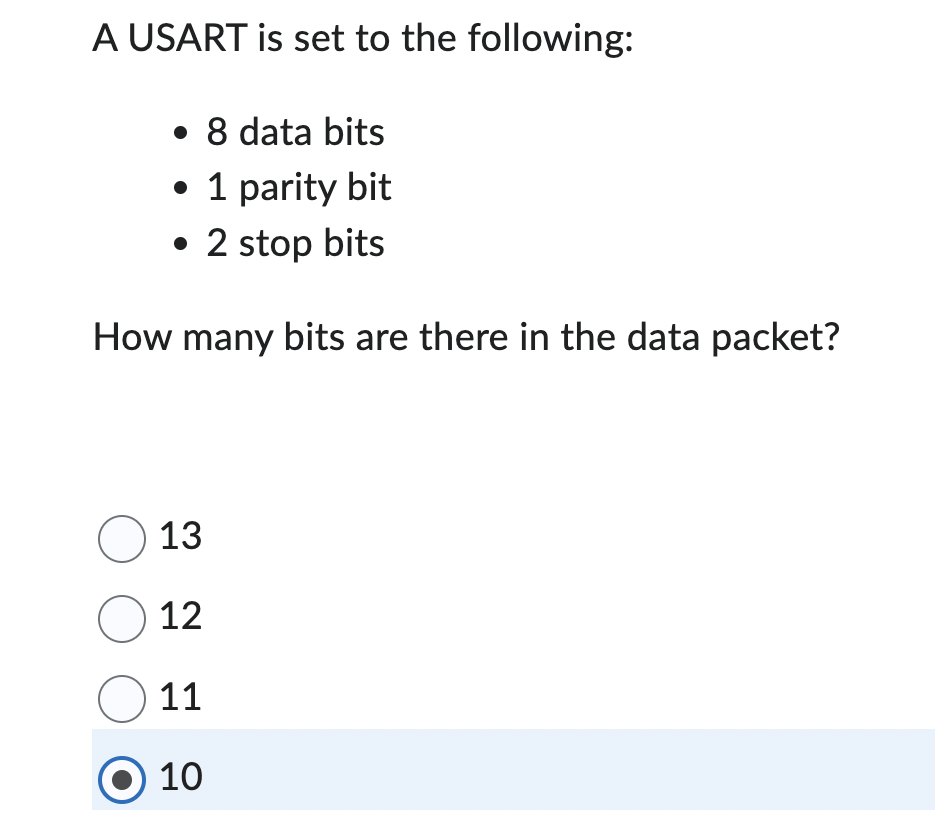Select the radio button for 11
This screenshot has width=935, height=838.
pyautogui.click(x=121, y=698)
